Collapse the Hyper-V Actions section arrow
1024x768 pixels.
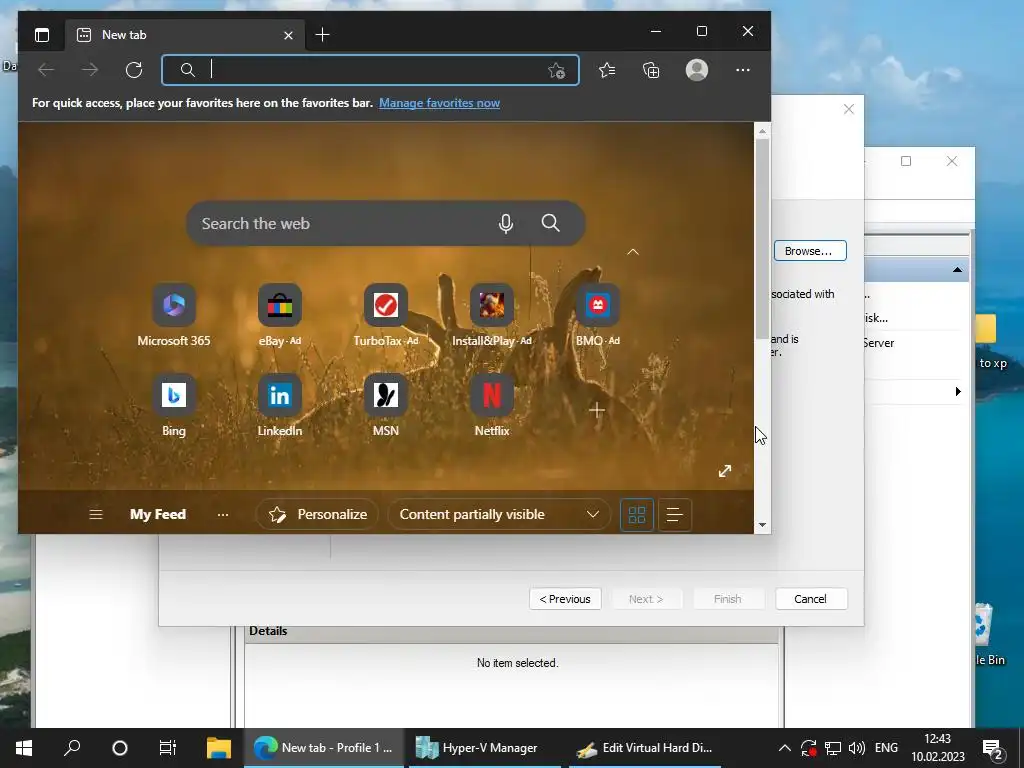tap(957, 270)
